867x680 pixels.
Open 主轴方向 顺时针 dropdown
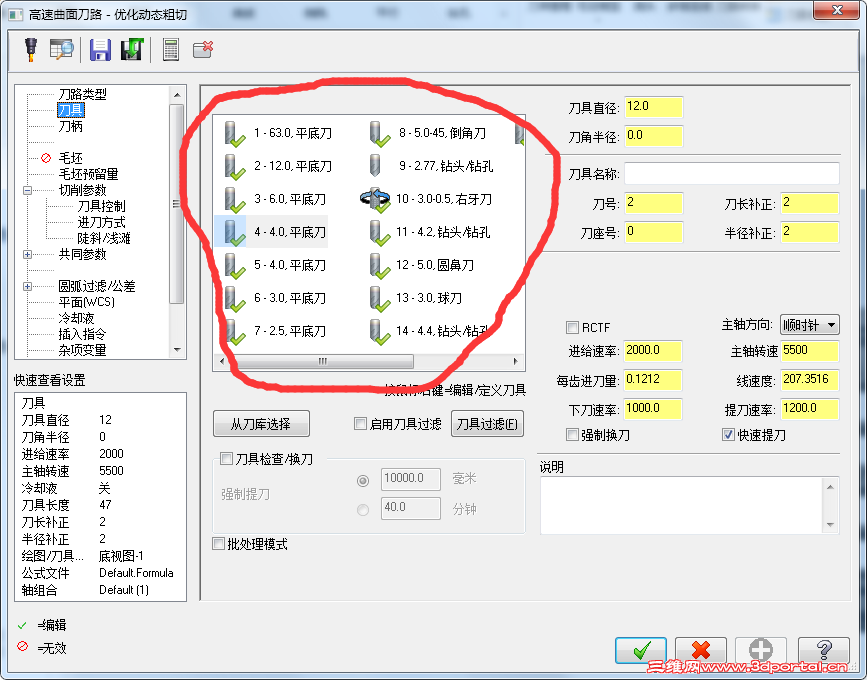(x=809, y=325)
